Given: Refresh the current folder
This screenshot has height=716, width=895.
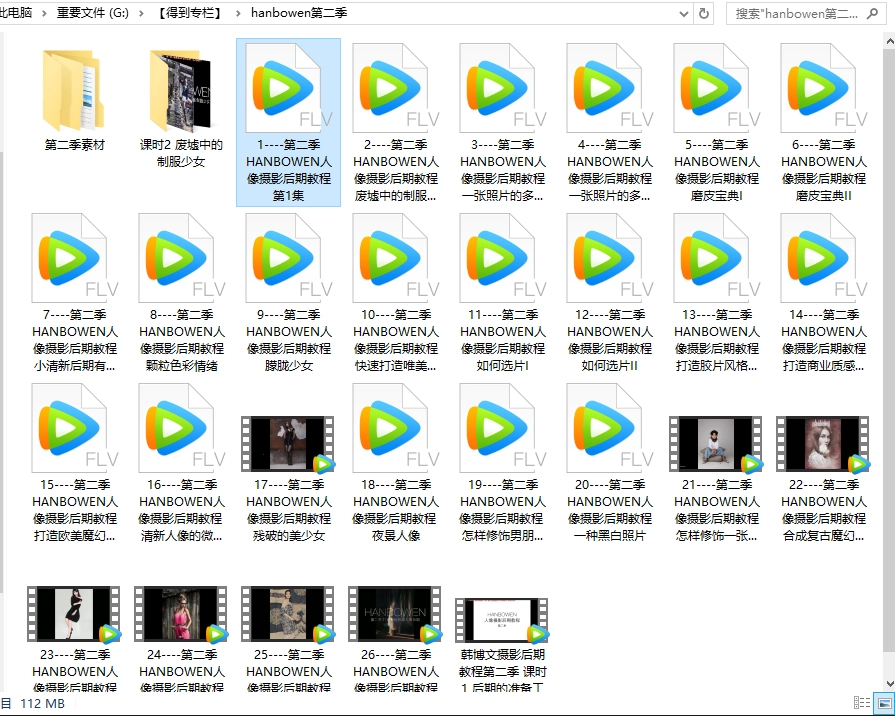Looking at the screenshot, I should (x=704, y=14).
